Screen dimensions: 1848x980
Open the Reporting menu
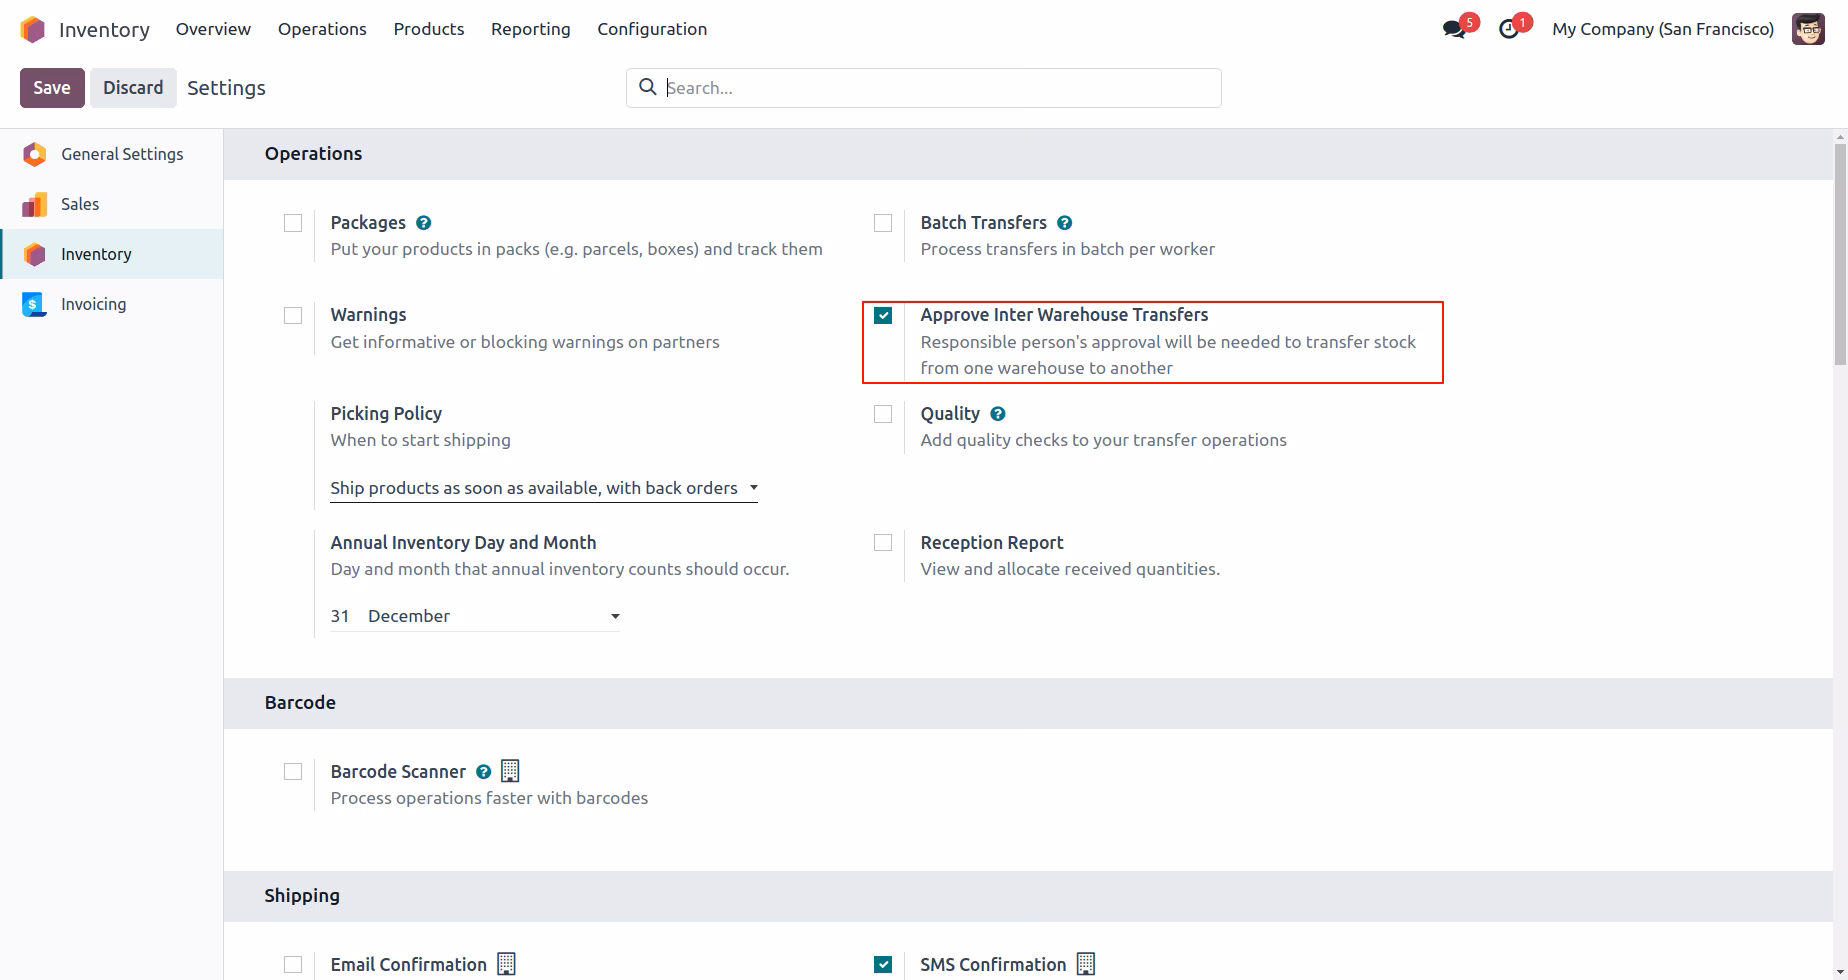531,29
